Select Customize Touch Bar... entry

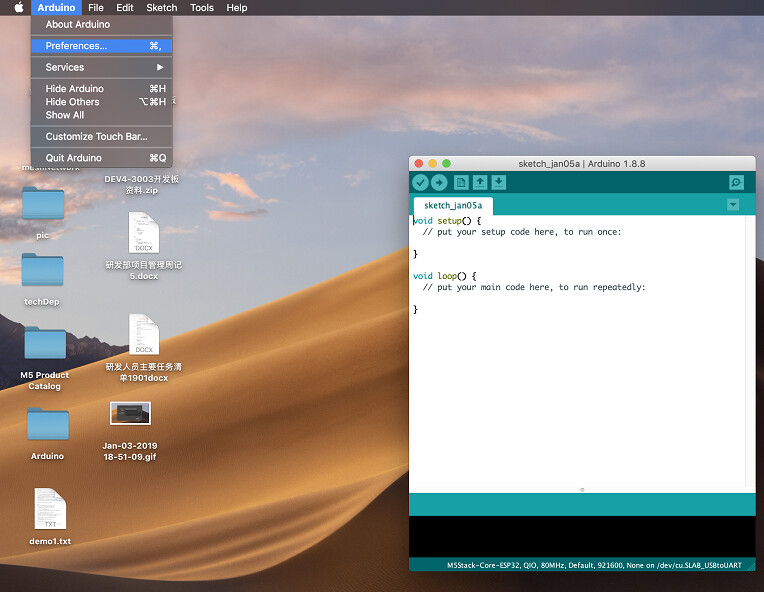(x=101, y=136)
